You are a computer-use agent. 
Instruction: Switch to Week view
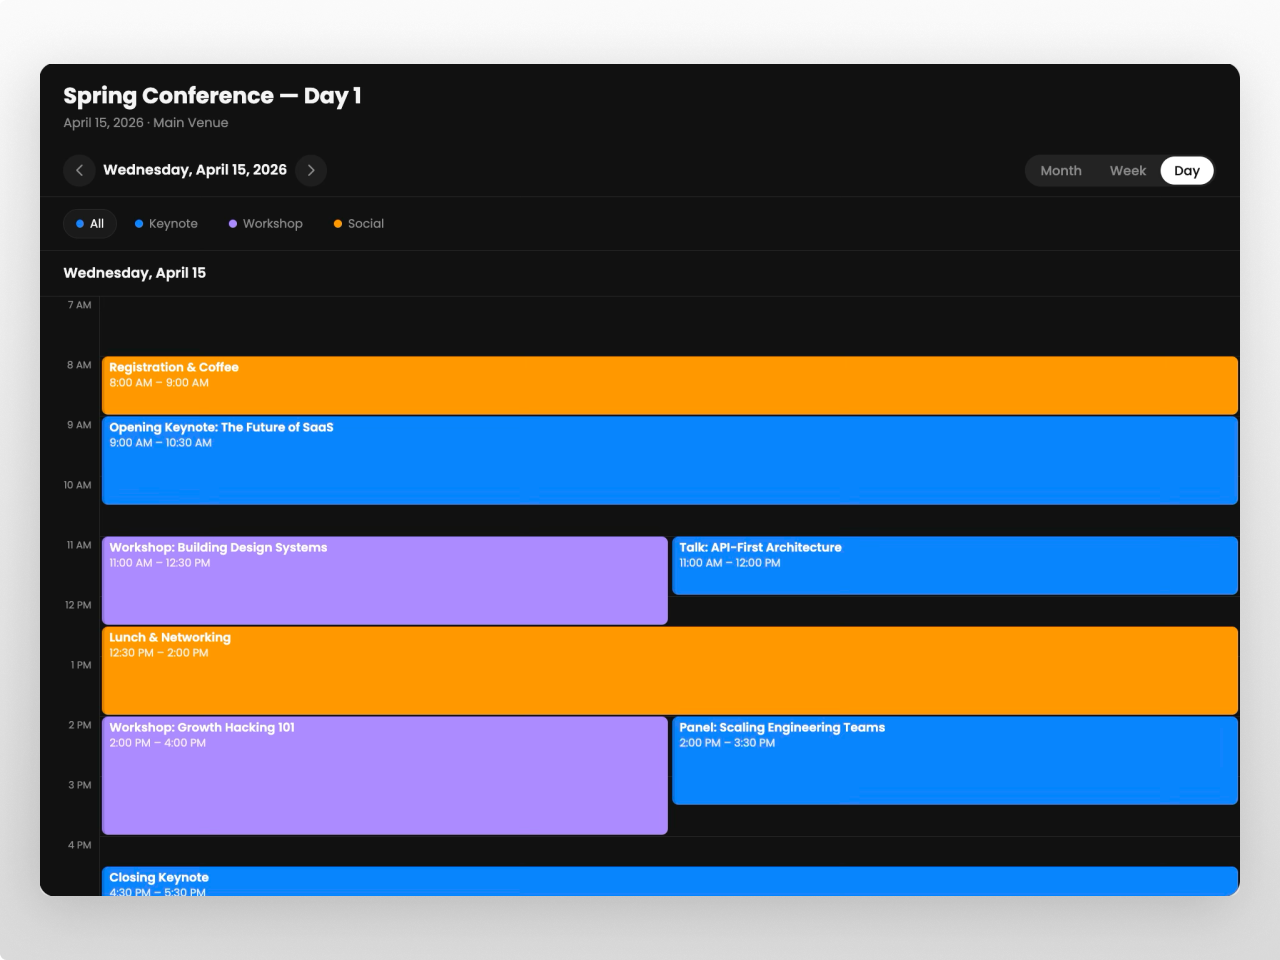(1128, 171)
